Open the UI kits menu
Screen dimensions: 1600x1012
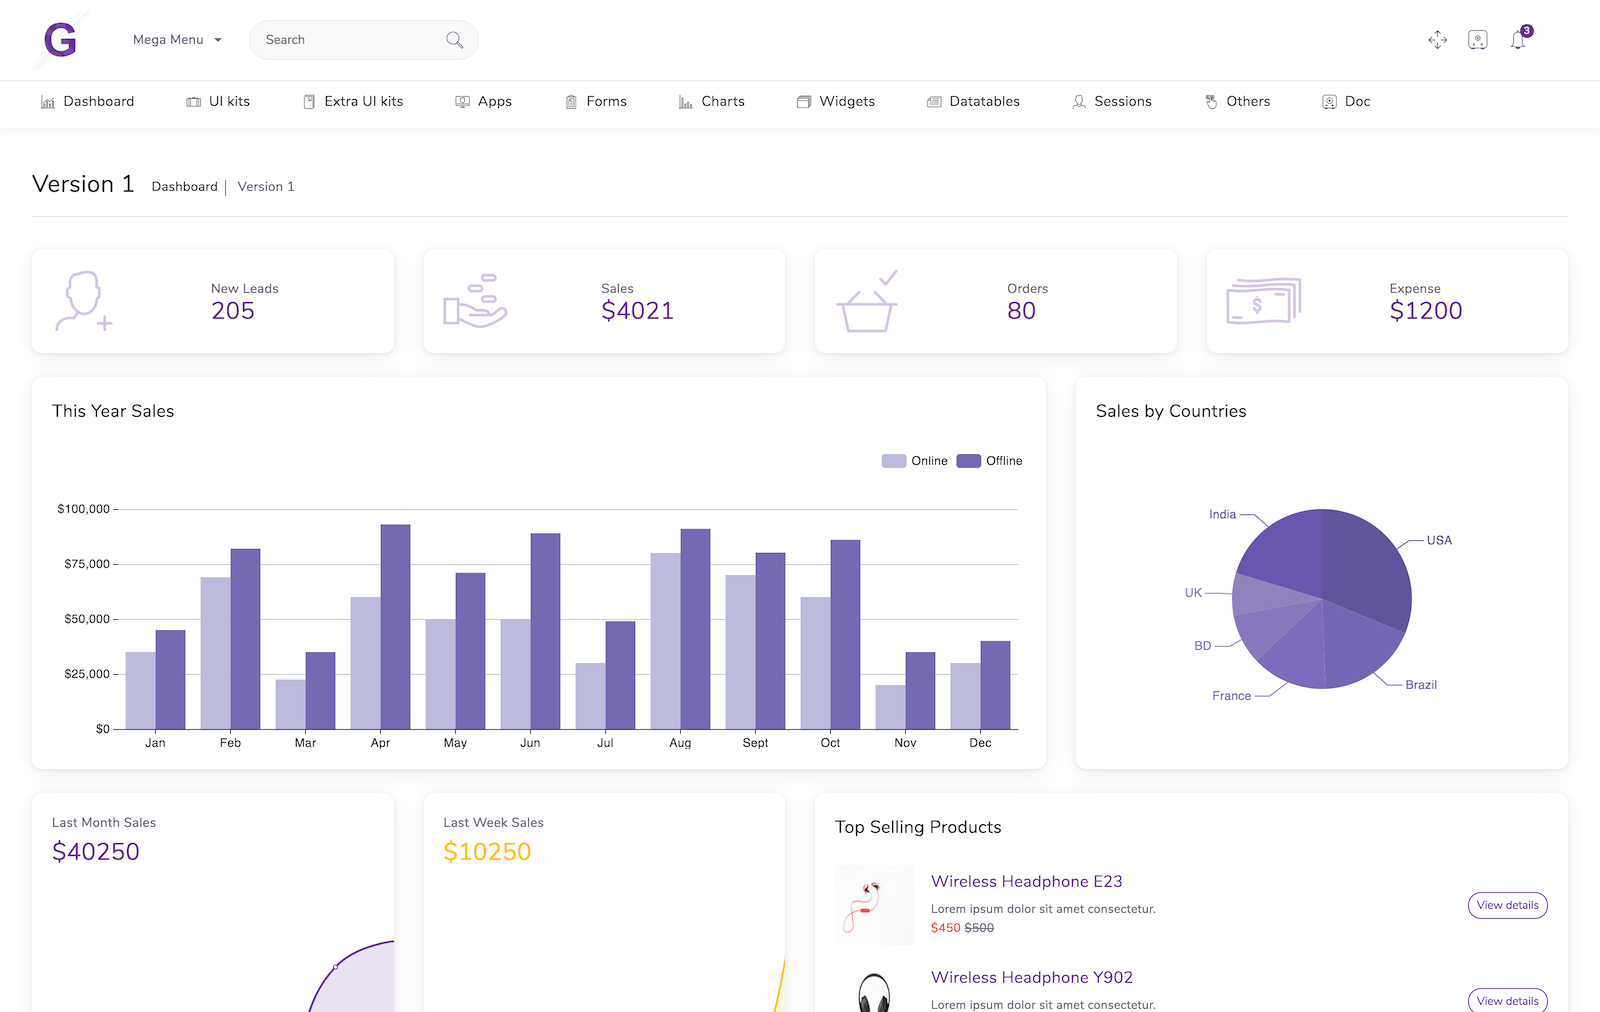click(x=218, y=102)
